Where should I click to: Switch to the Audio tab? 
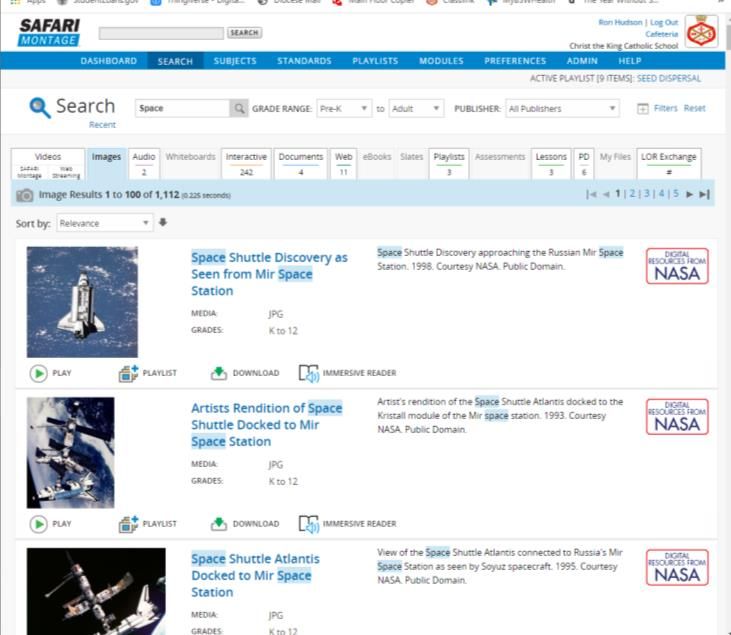[x=144, y=164]
